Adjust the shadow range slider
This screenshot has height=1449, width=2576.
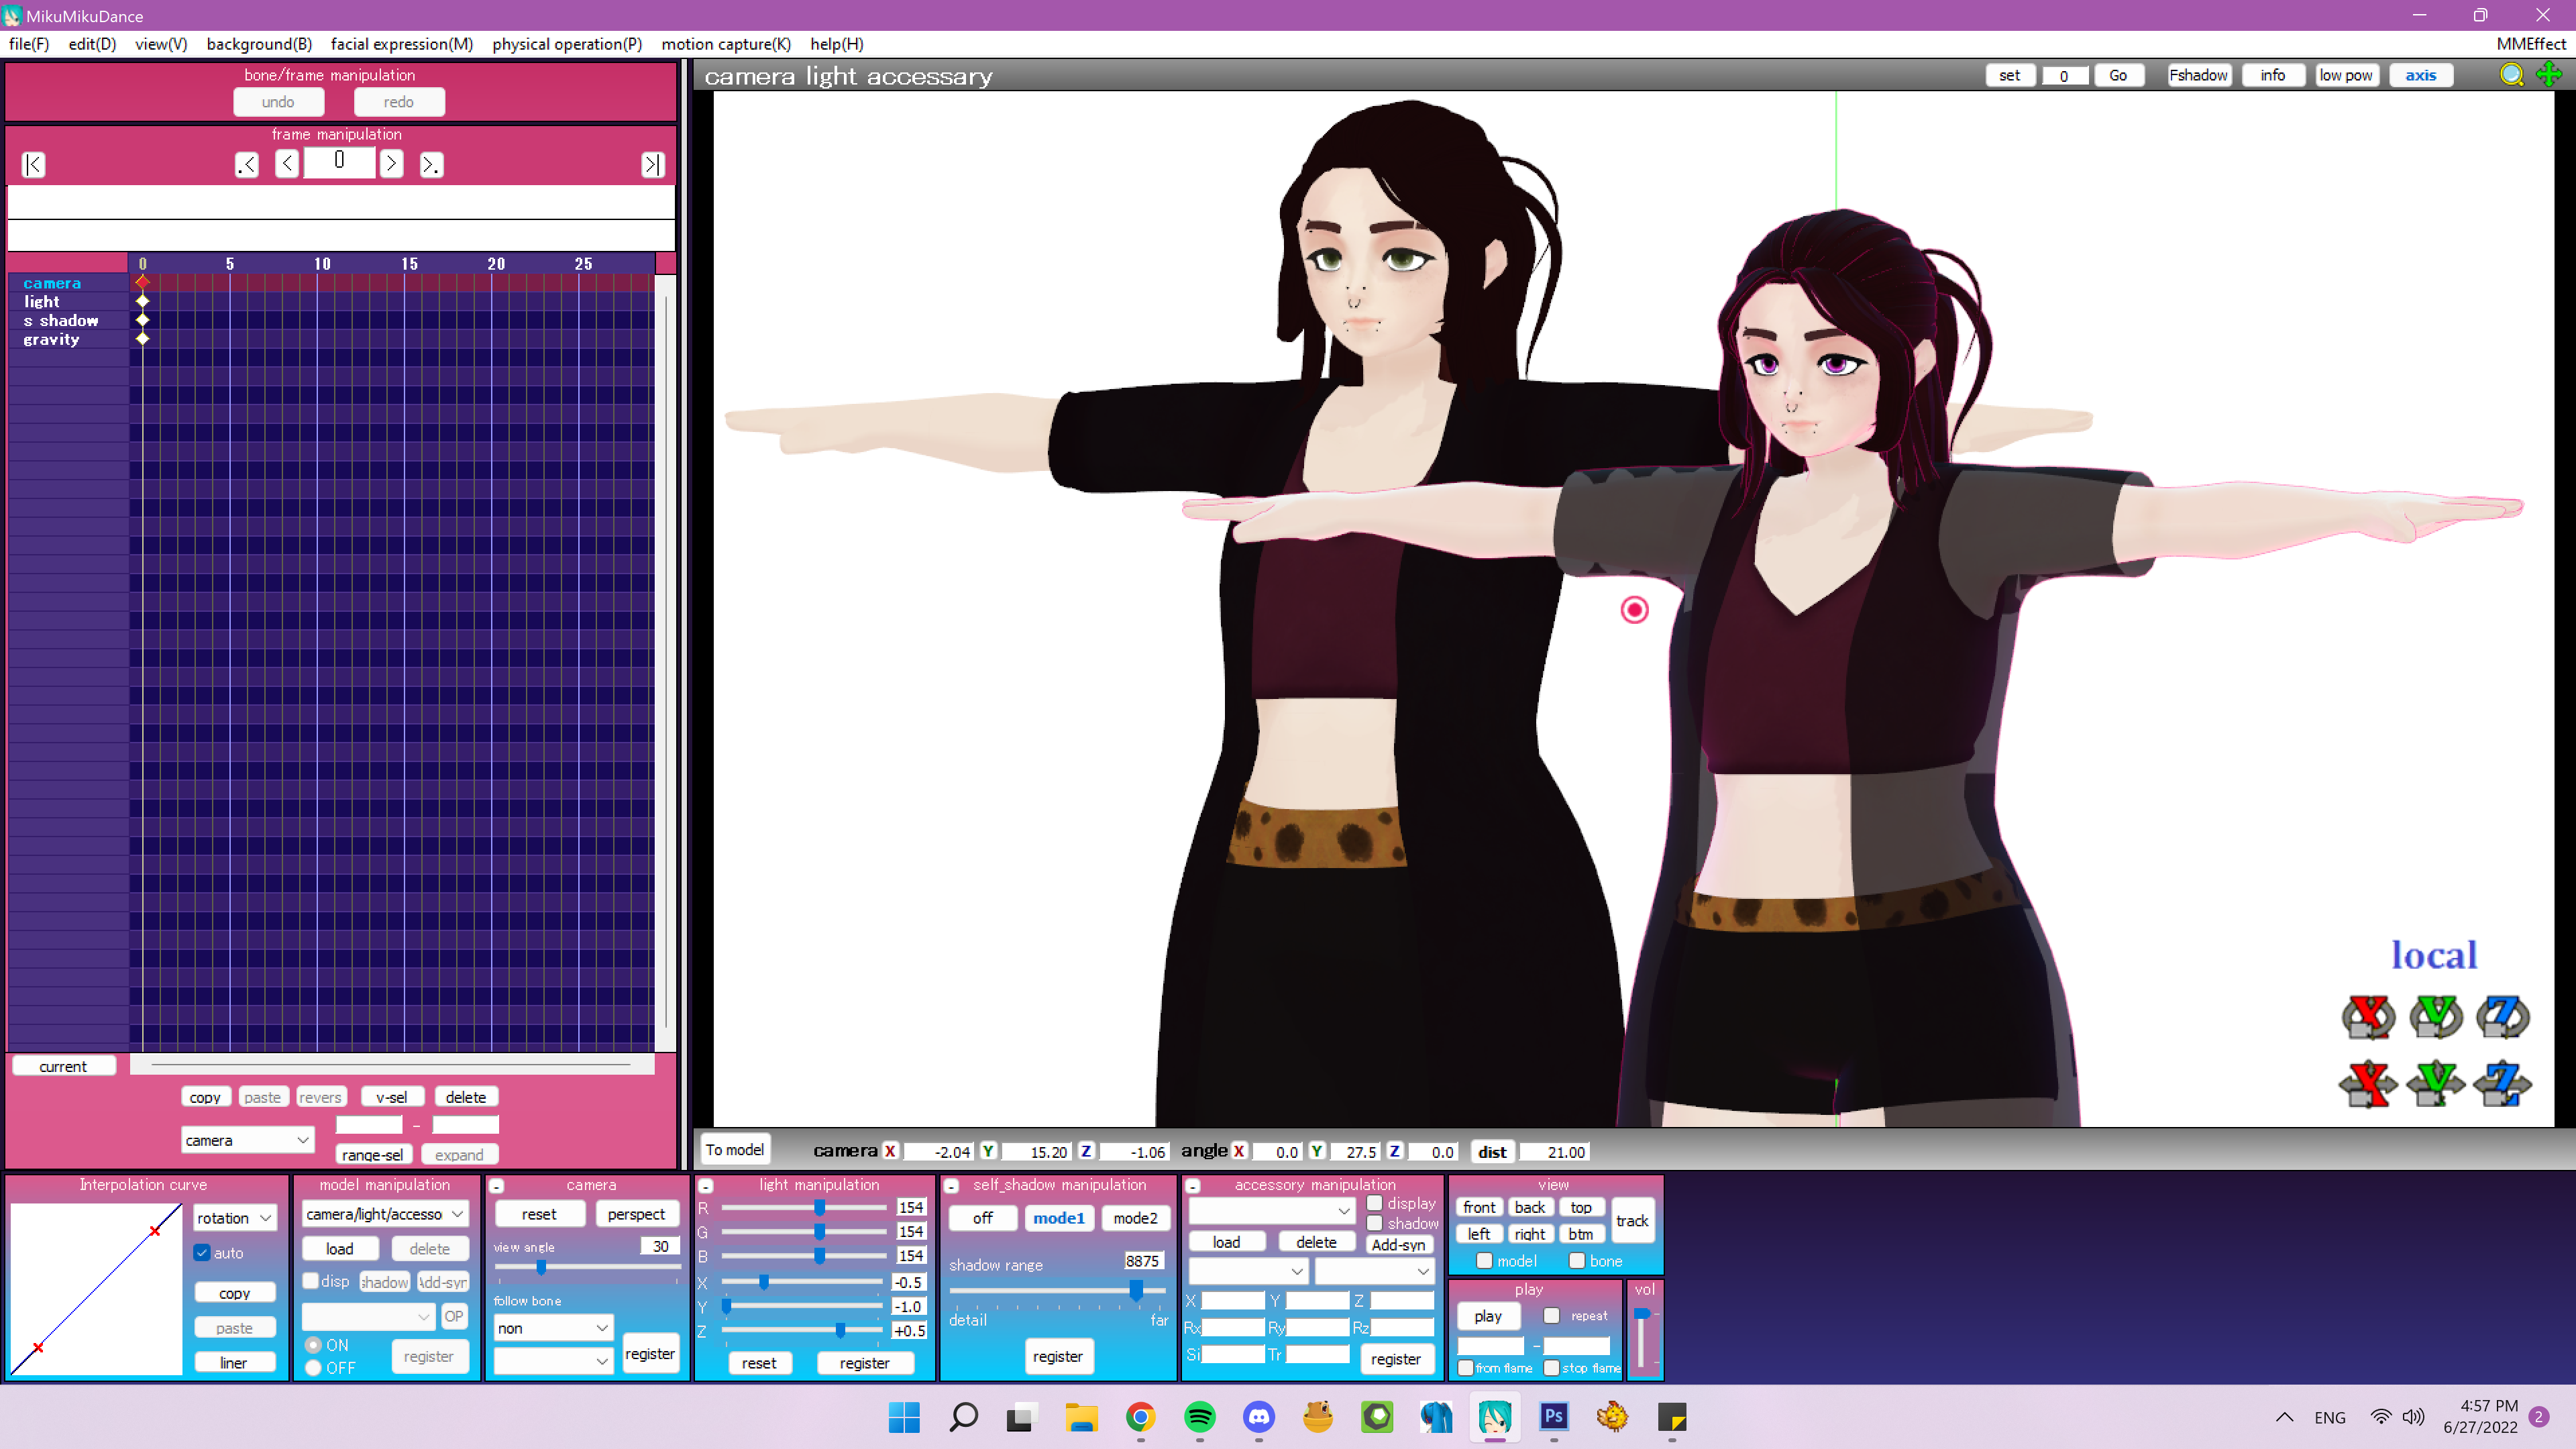1136,1291
